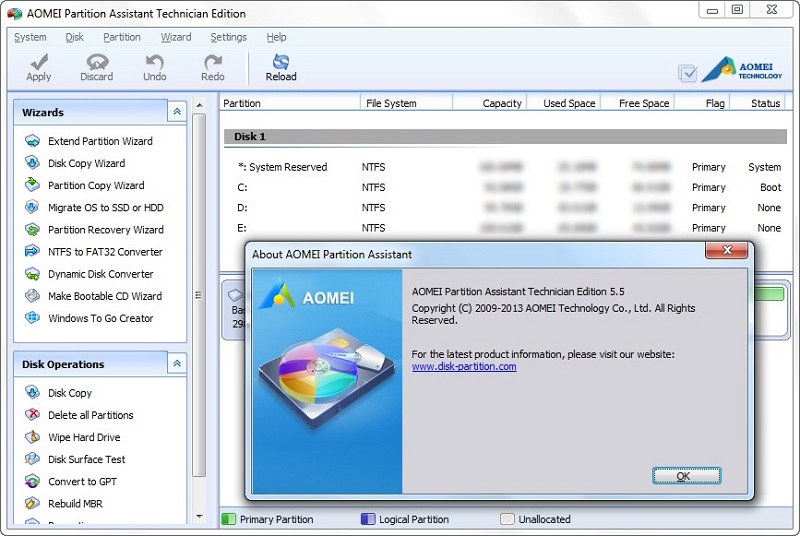Select the E: partition row
Viewport: 800px width, 536px height.
(x=505, y=228)
